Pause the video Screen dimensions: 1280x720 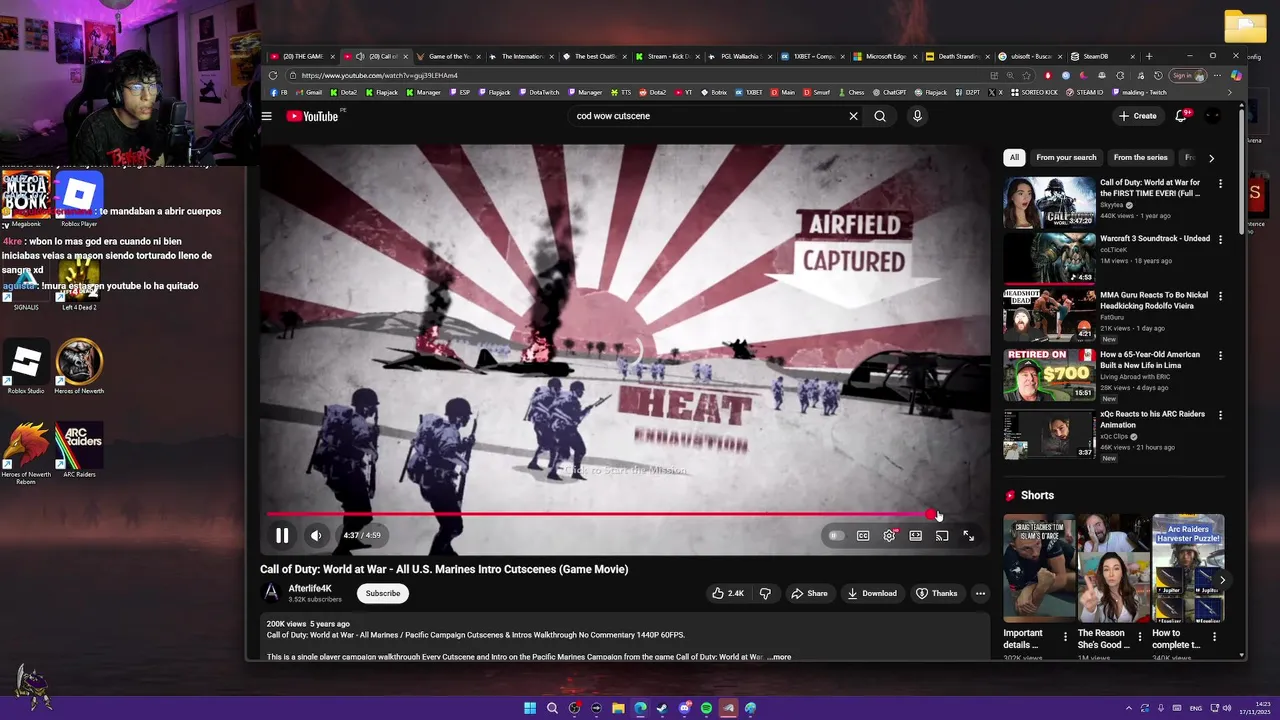(282, 536)
